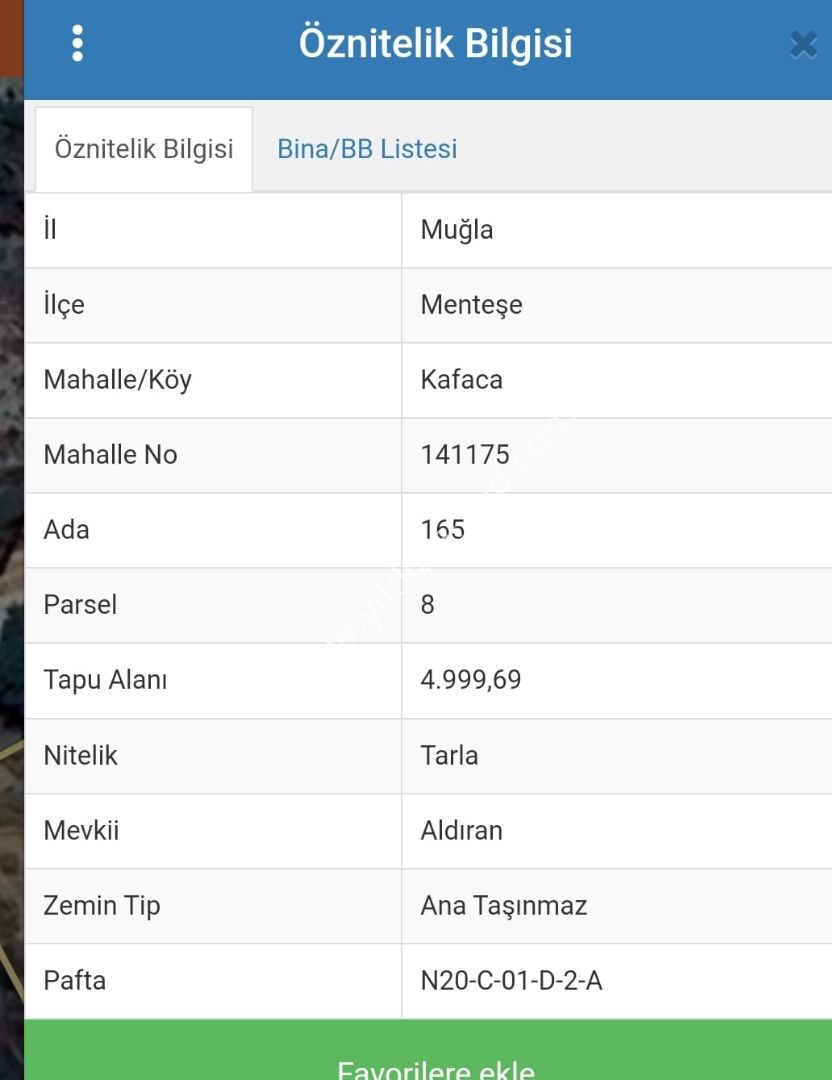Click the Mahalle/Köy row label
This screenshot has width=832, height=1080.
tap(118, 380)
